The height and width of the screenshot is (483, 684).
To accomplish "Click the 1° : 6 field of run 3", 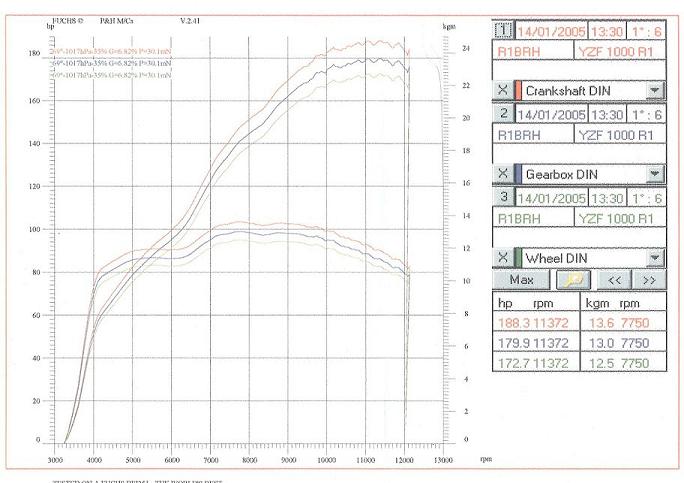I will coord(646,199).
